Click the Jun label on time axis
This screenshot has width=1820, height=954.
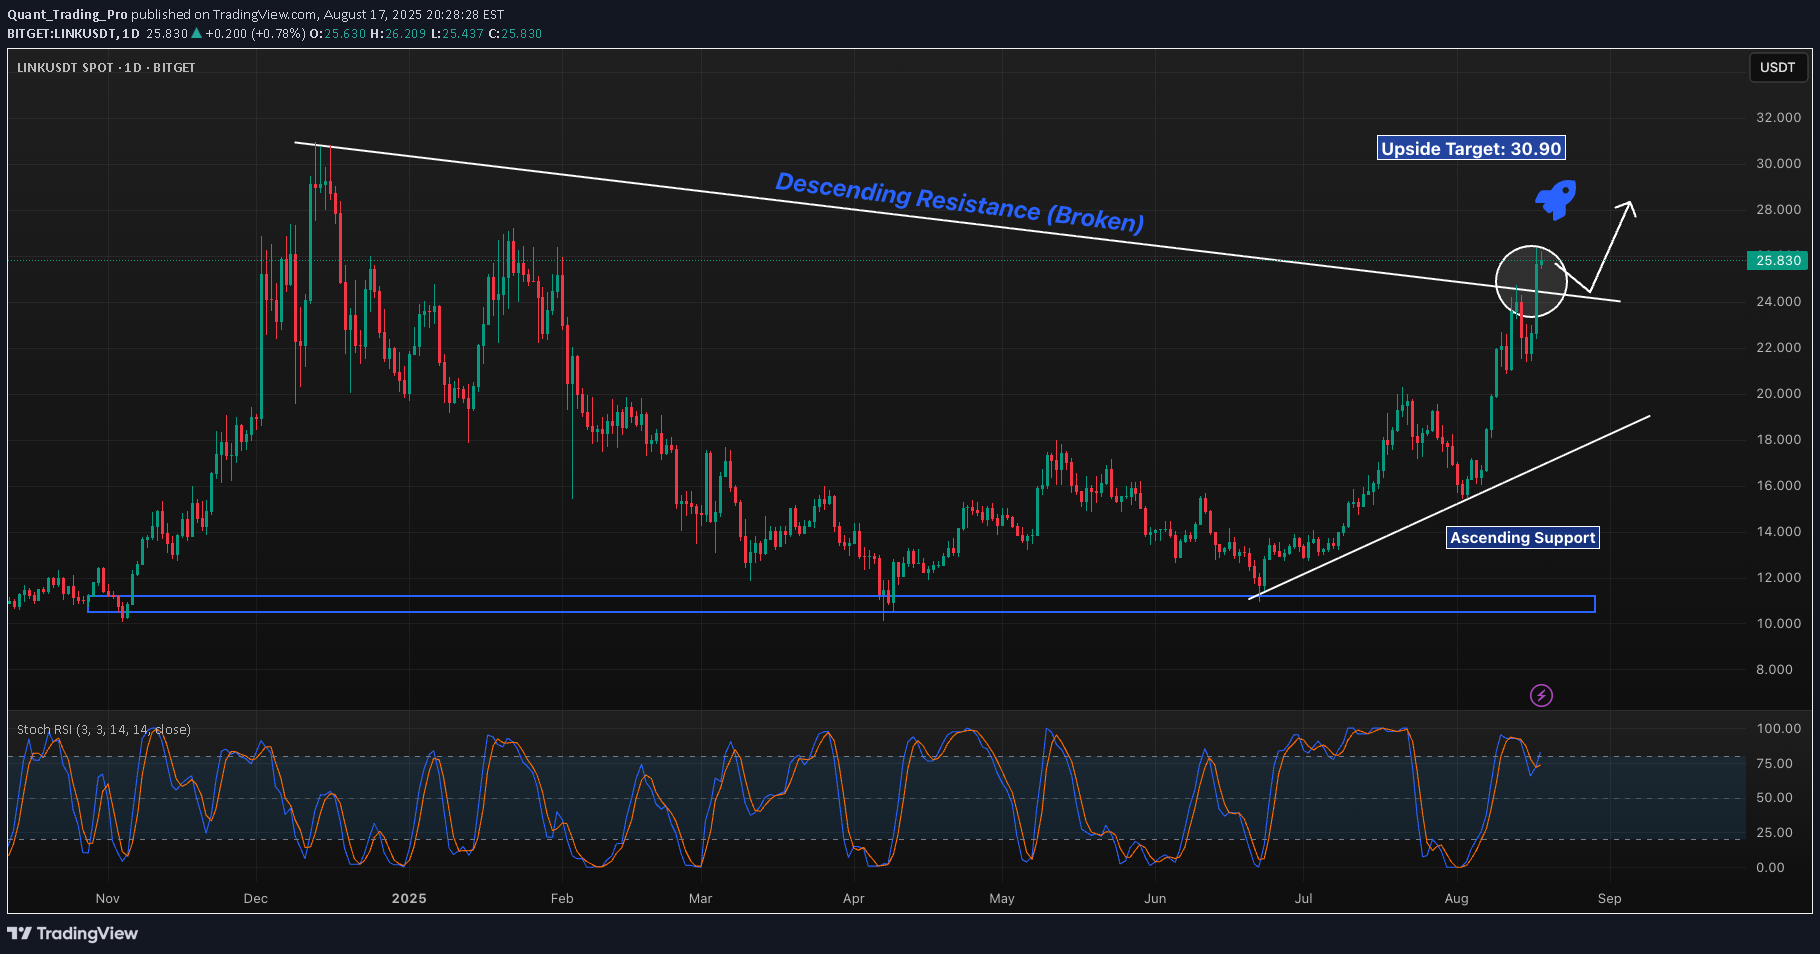pyautogui.click(x=1155, y=898)
